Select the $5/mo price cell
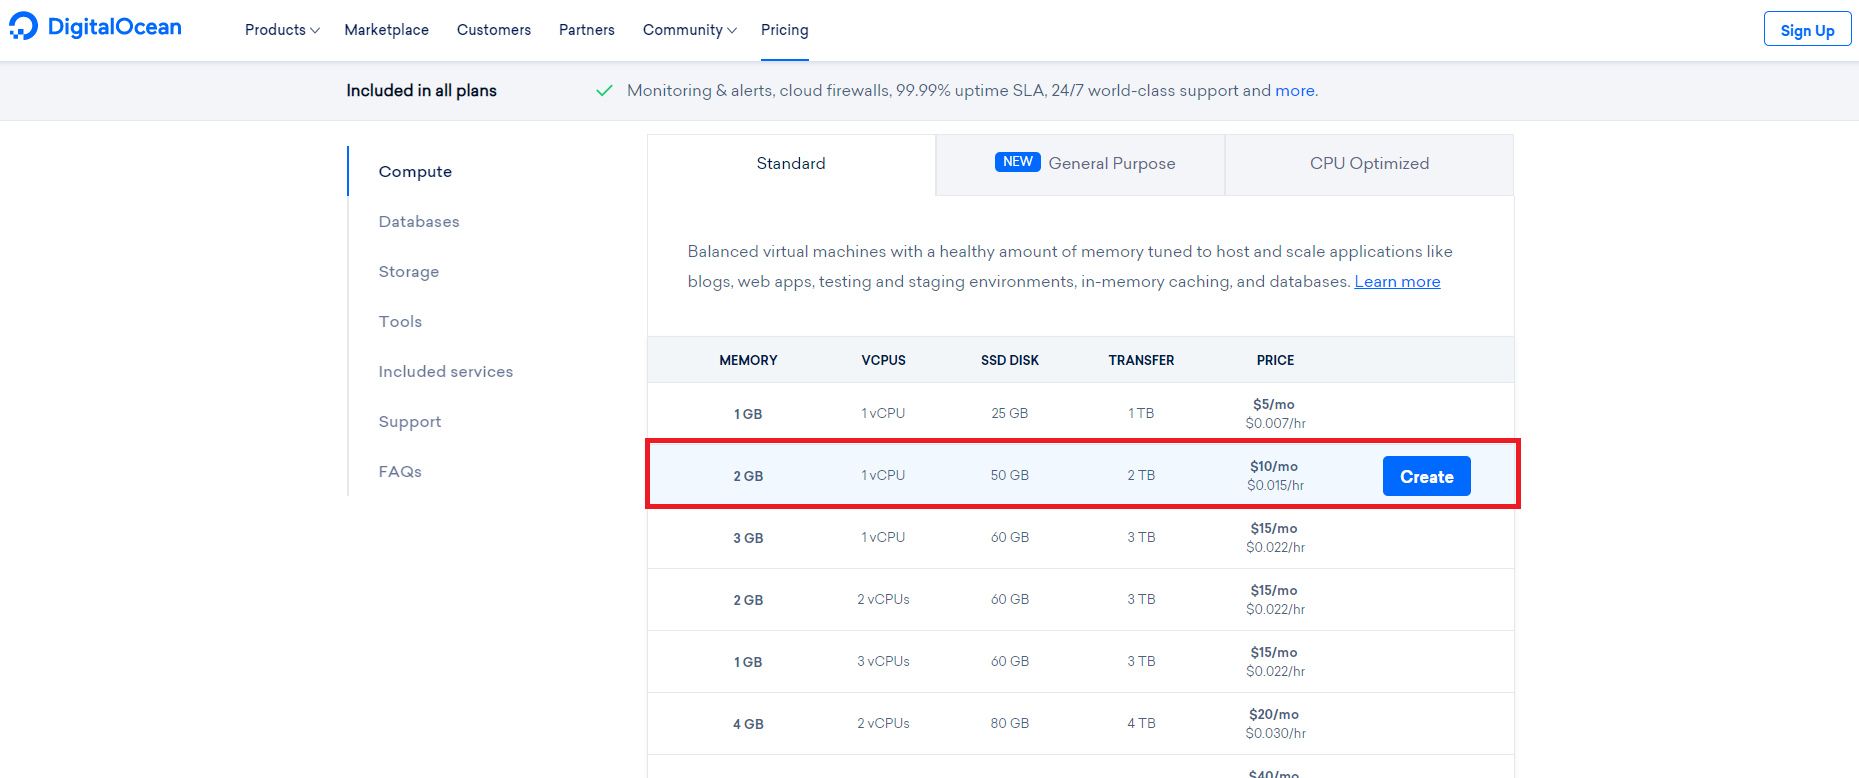This screenshot has width=1859, height=778. tap(1275, 413)
